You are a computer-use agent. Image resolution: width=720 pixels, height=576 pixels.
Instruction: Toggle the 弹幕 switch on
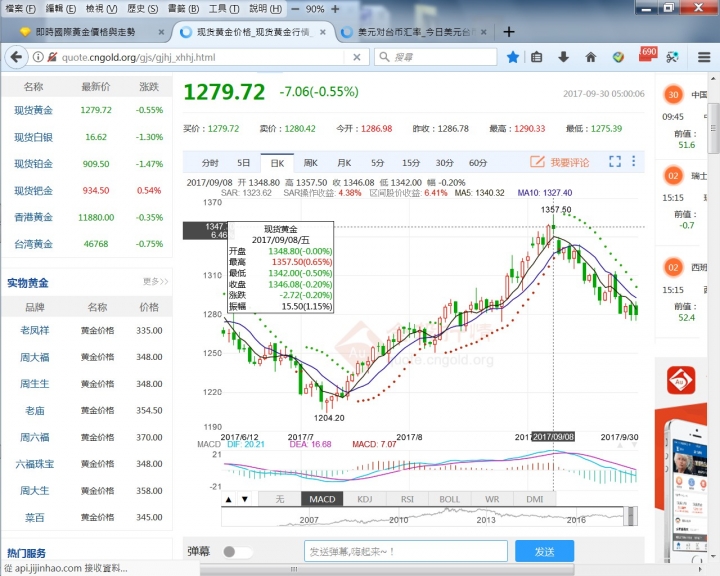click(237, 551)
